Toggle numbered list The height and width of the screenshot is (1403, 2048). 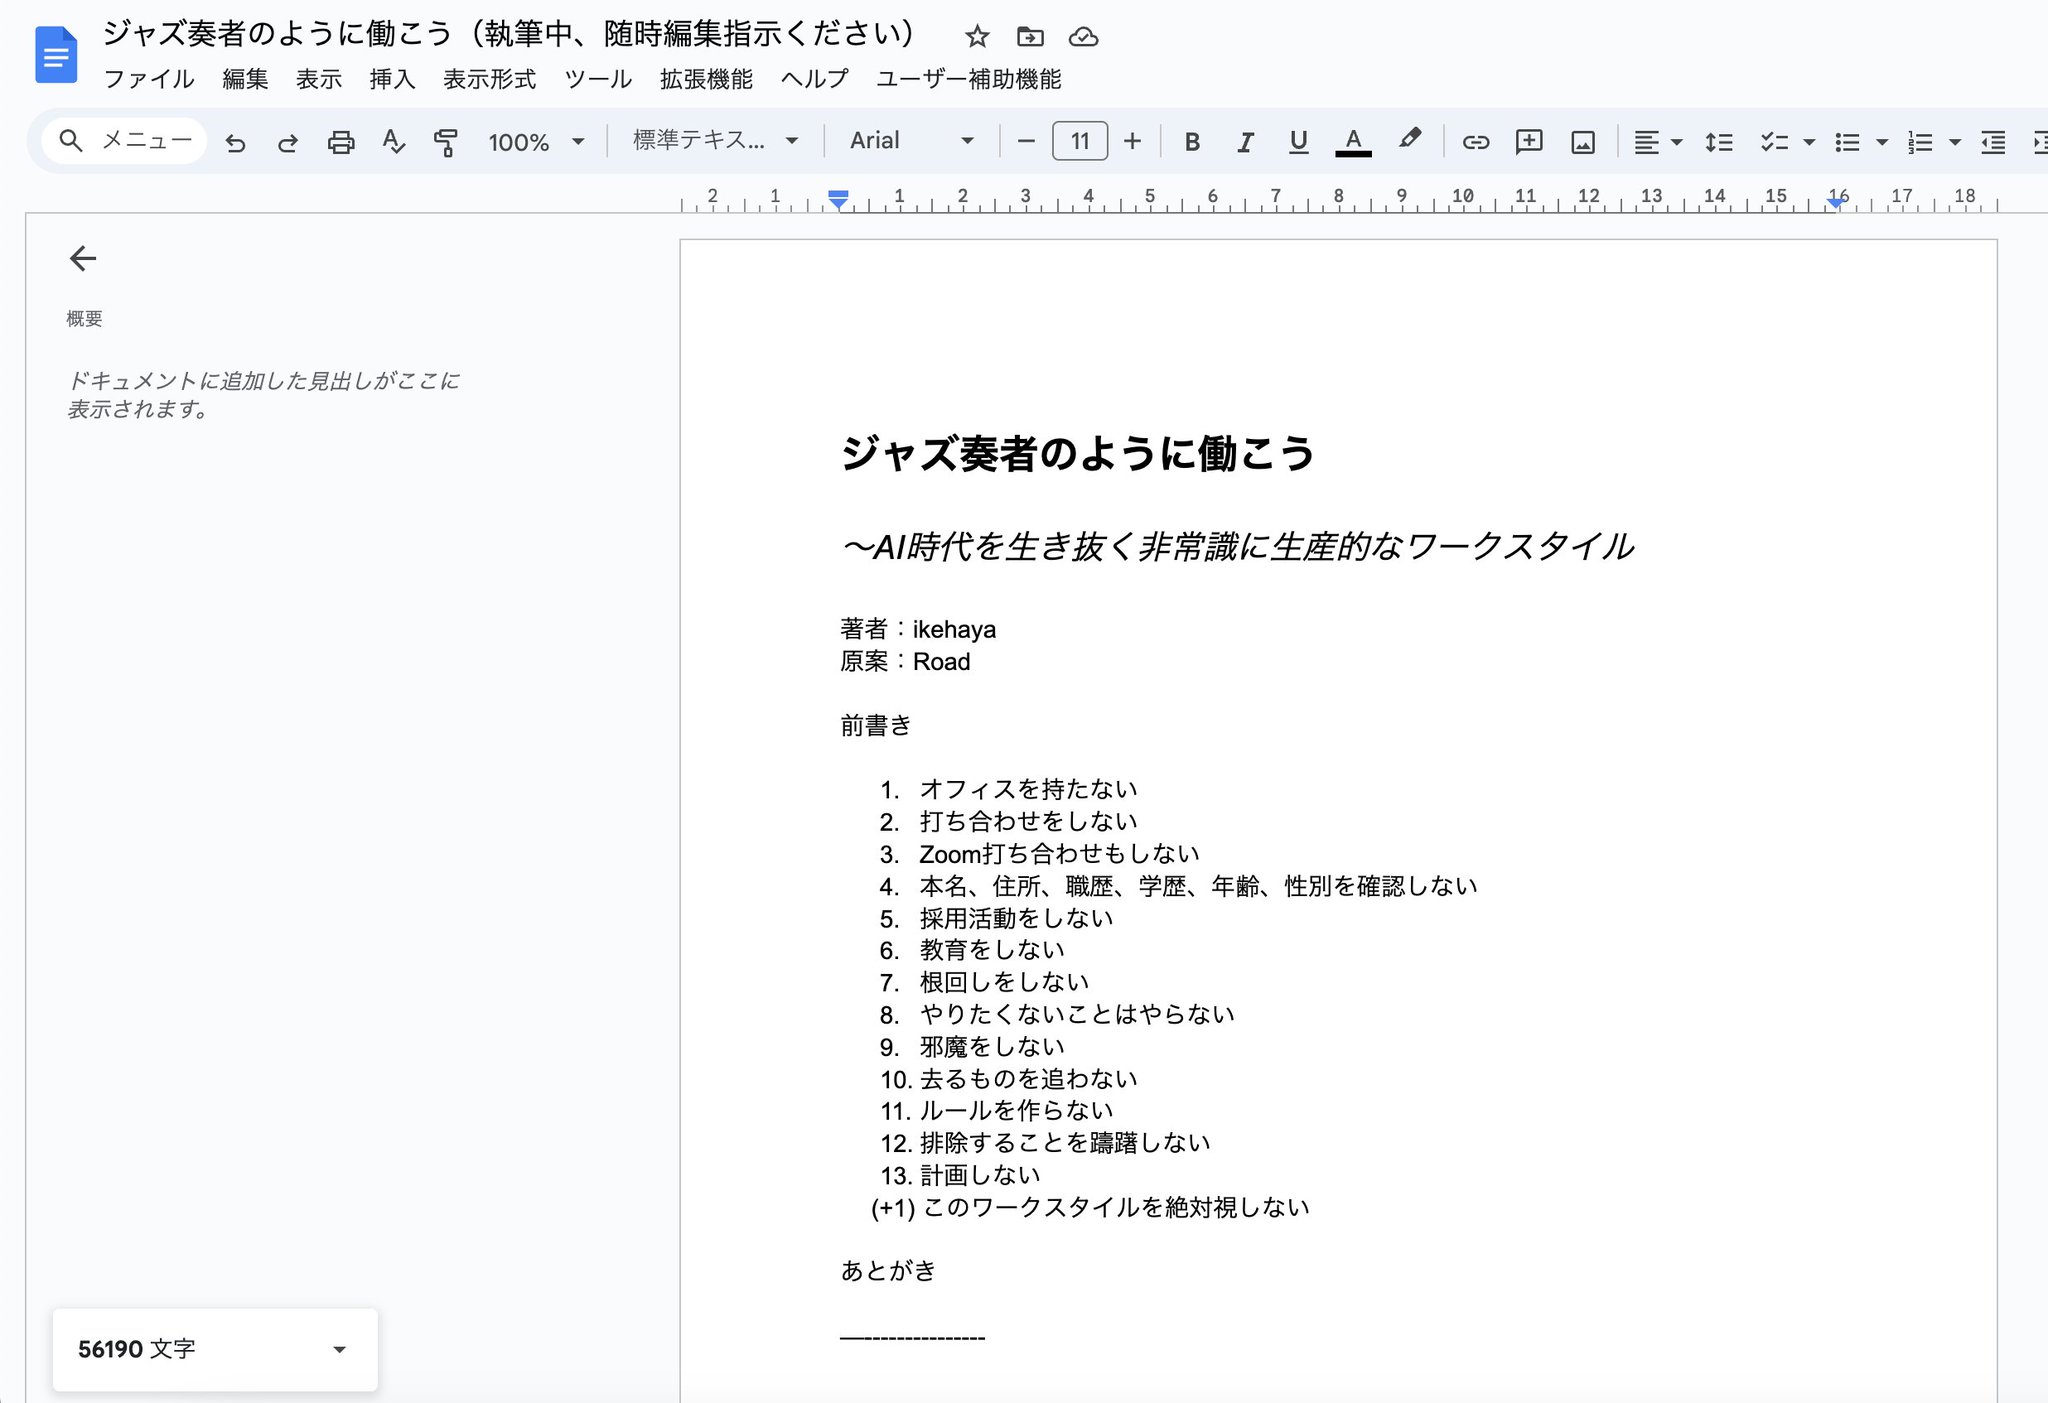click(x=1919, y=142)
